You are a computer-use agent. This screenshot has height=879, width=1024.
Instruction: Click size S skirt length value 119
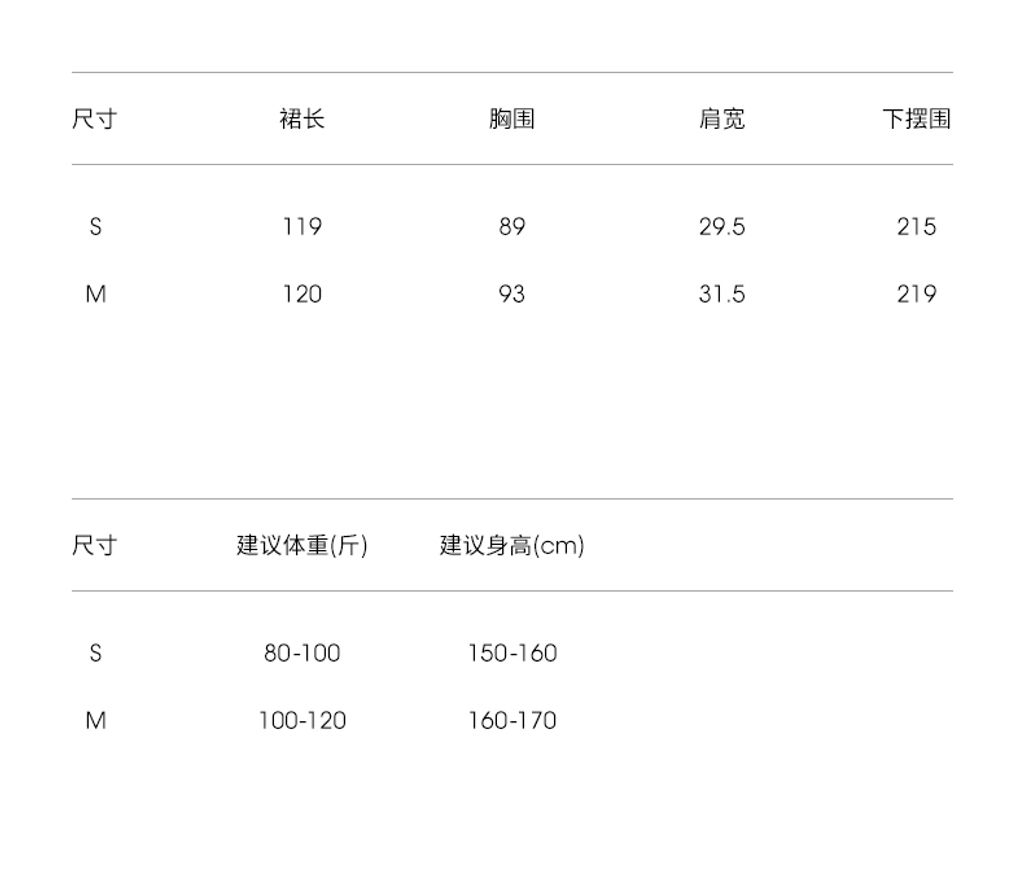point(302,227)
